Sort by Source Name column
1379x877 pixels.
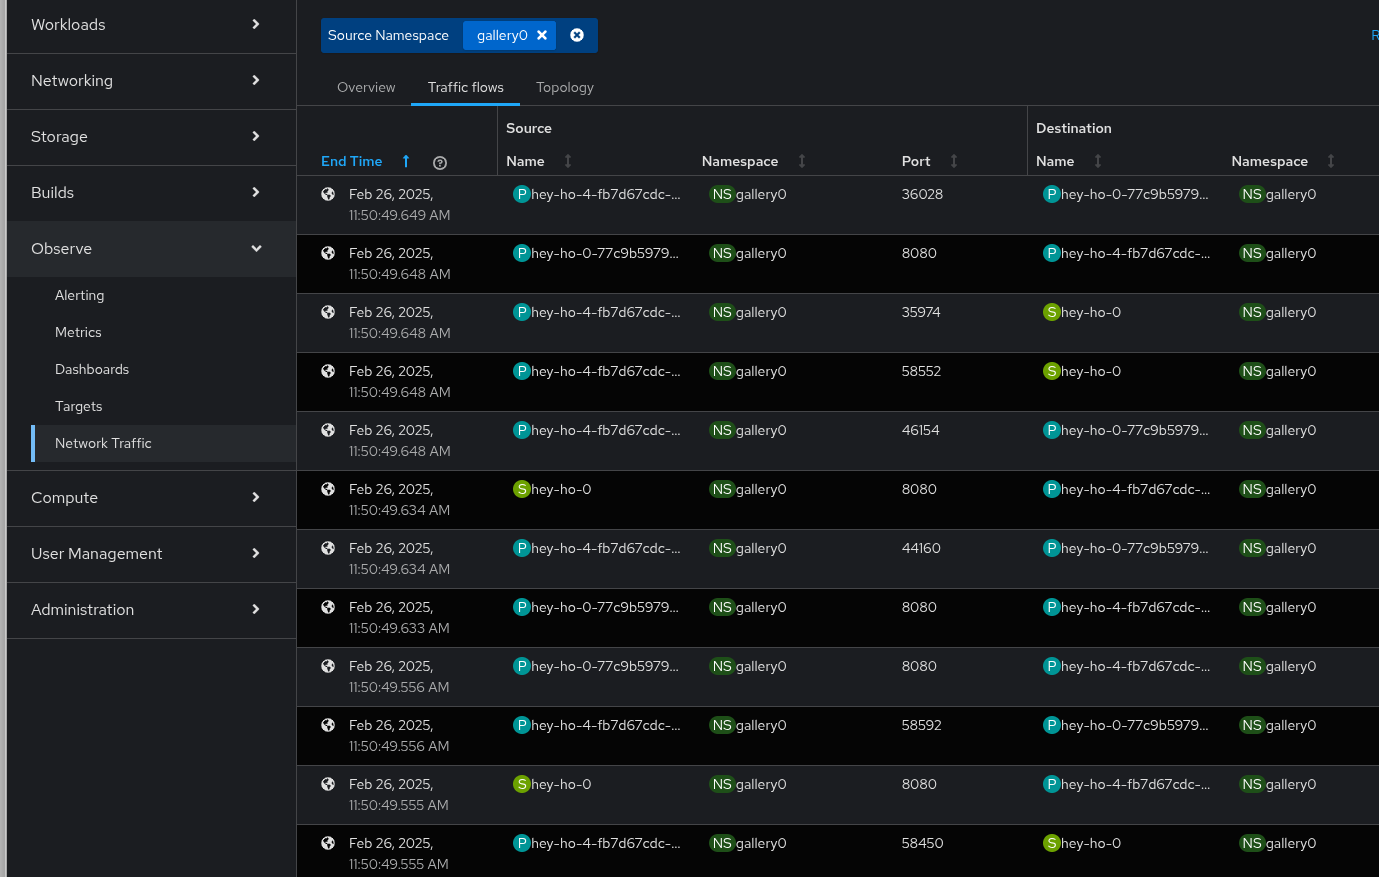568,161
